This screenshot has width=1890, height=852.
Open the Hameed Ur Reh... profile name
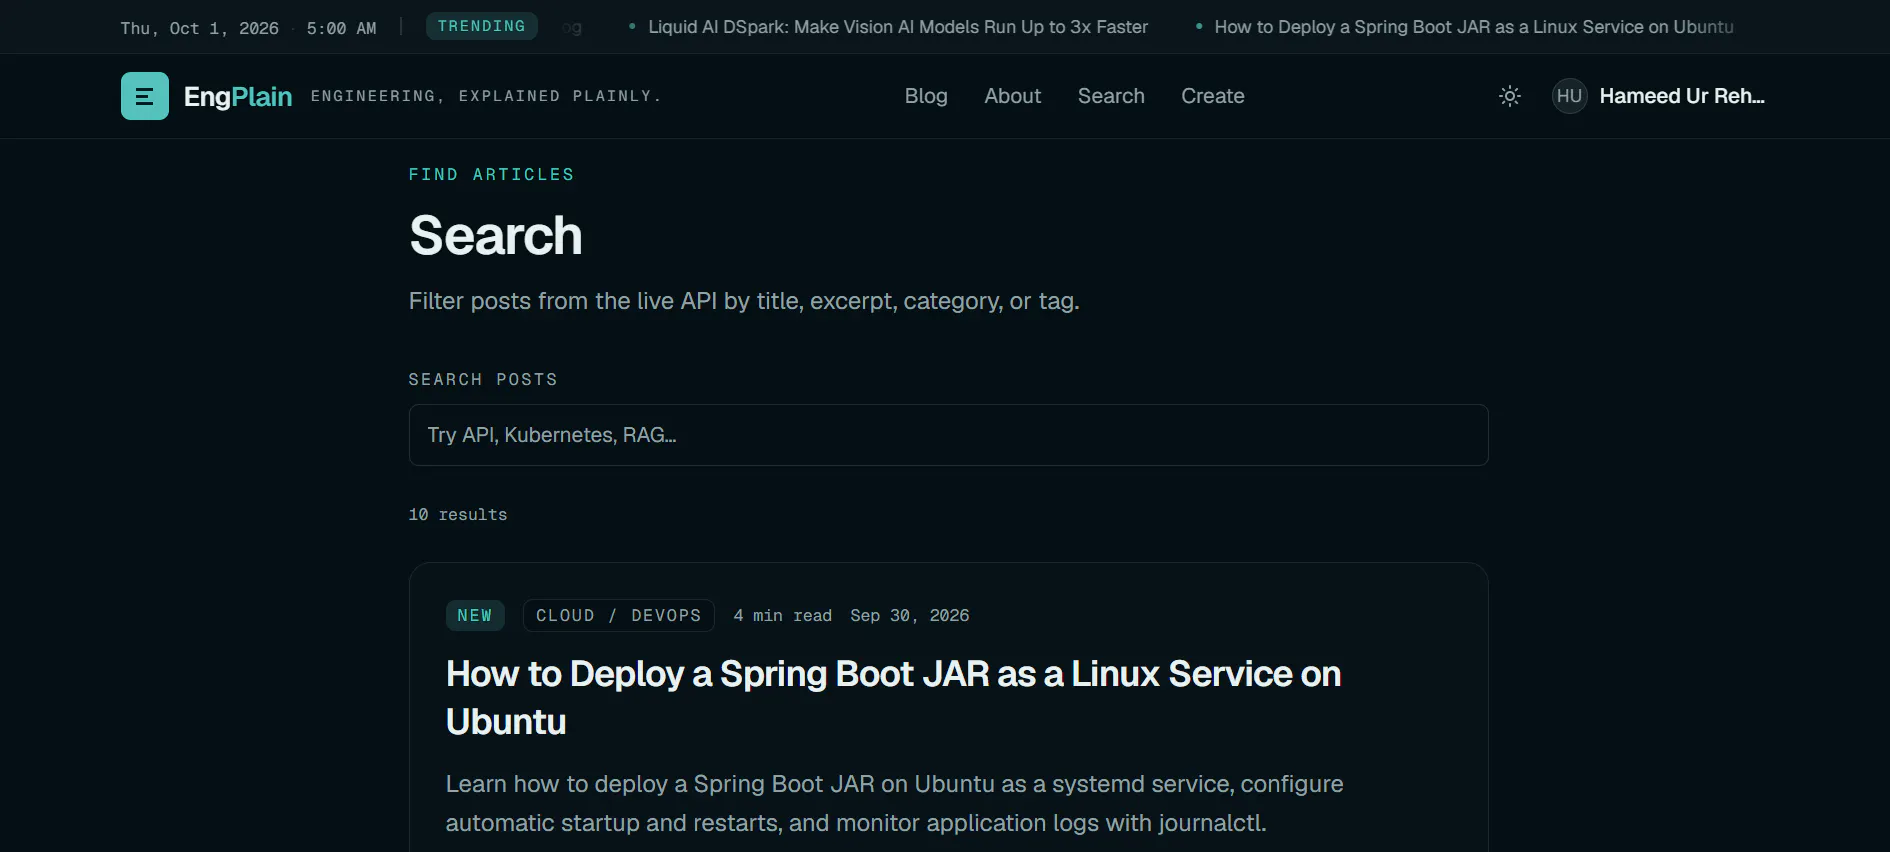(x=1682, y=96)
